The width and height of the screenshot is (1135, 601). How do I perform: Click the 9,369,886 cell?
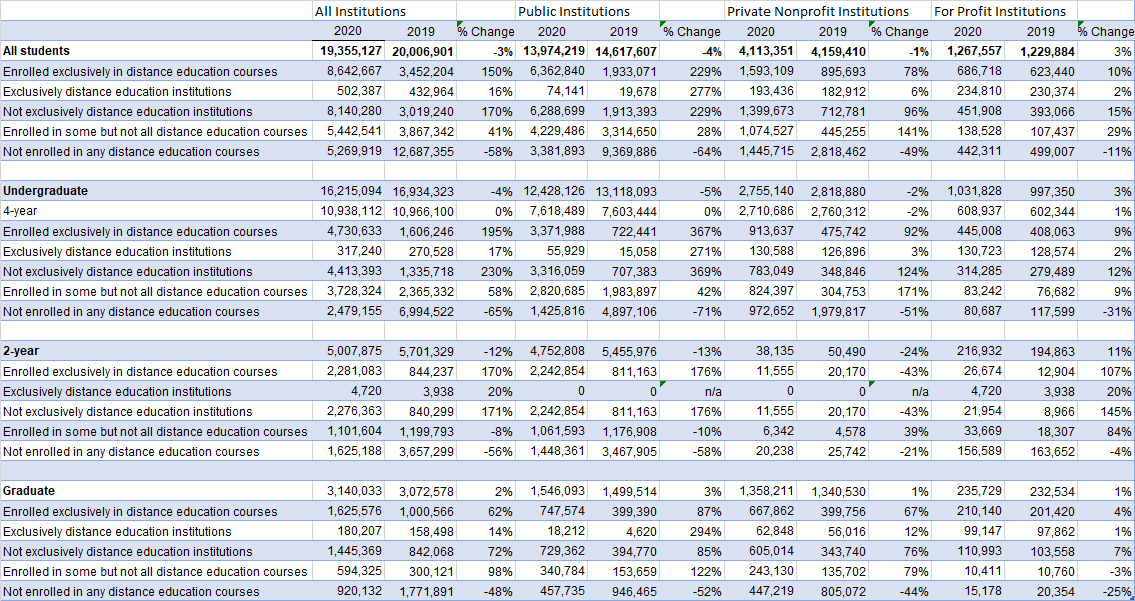(623, 152)
